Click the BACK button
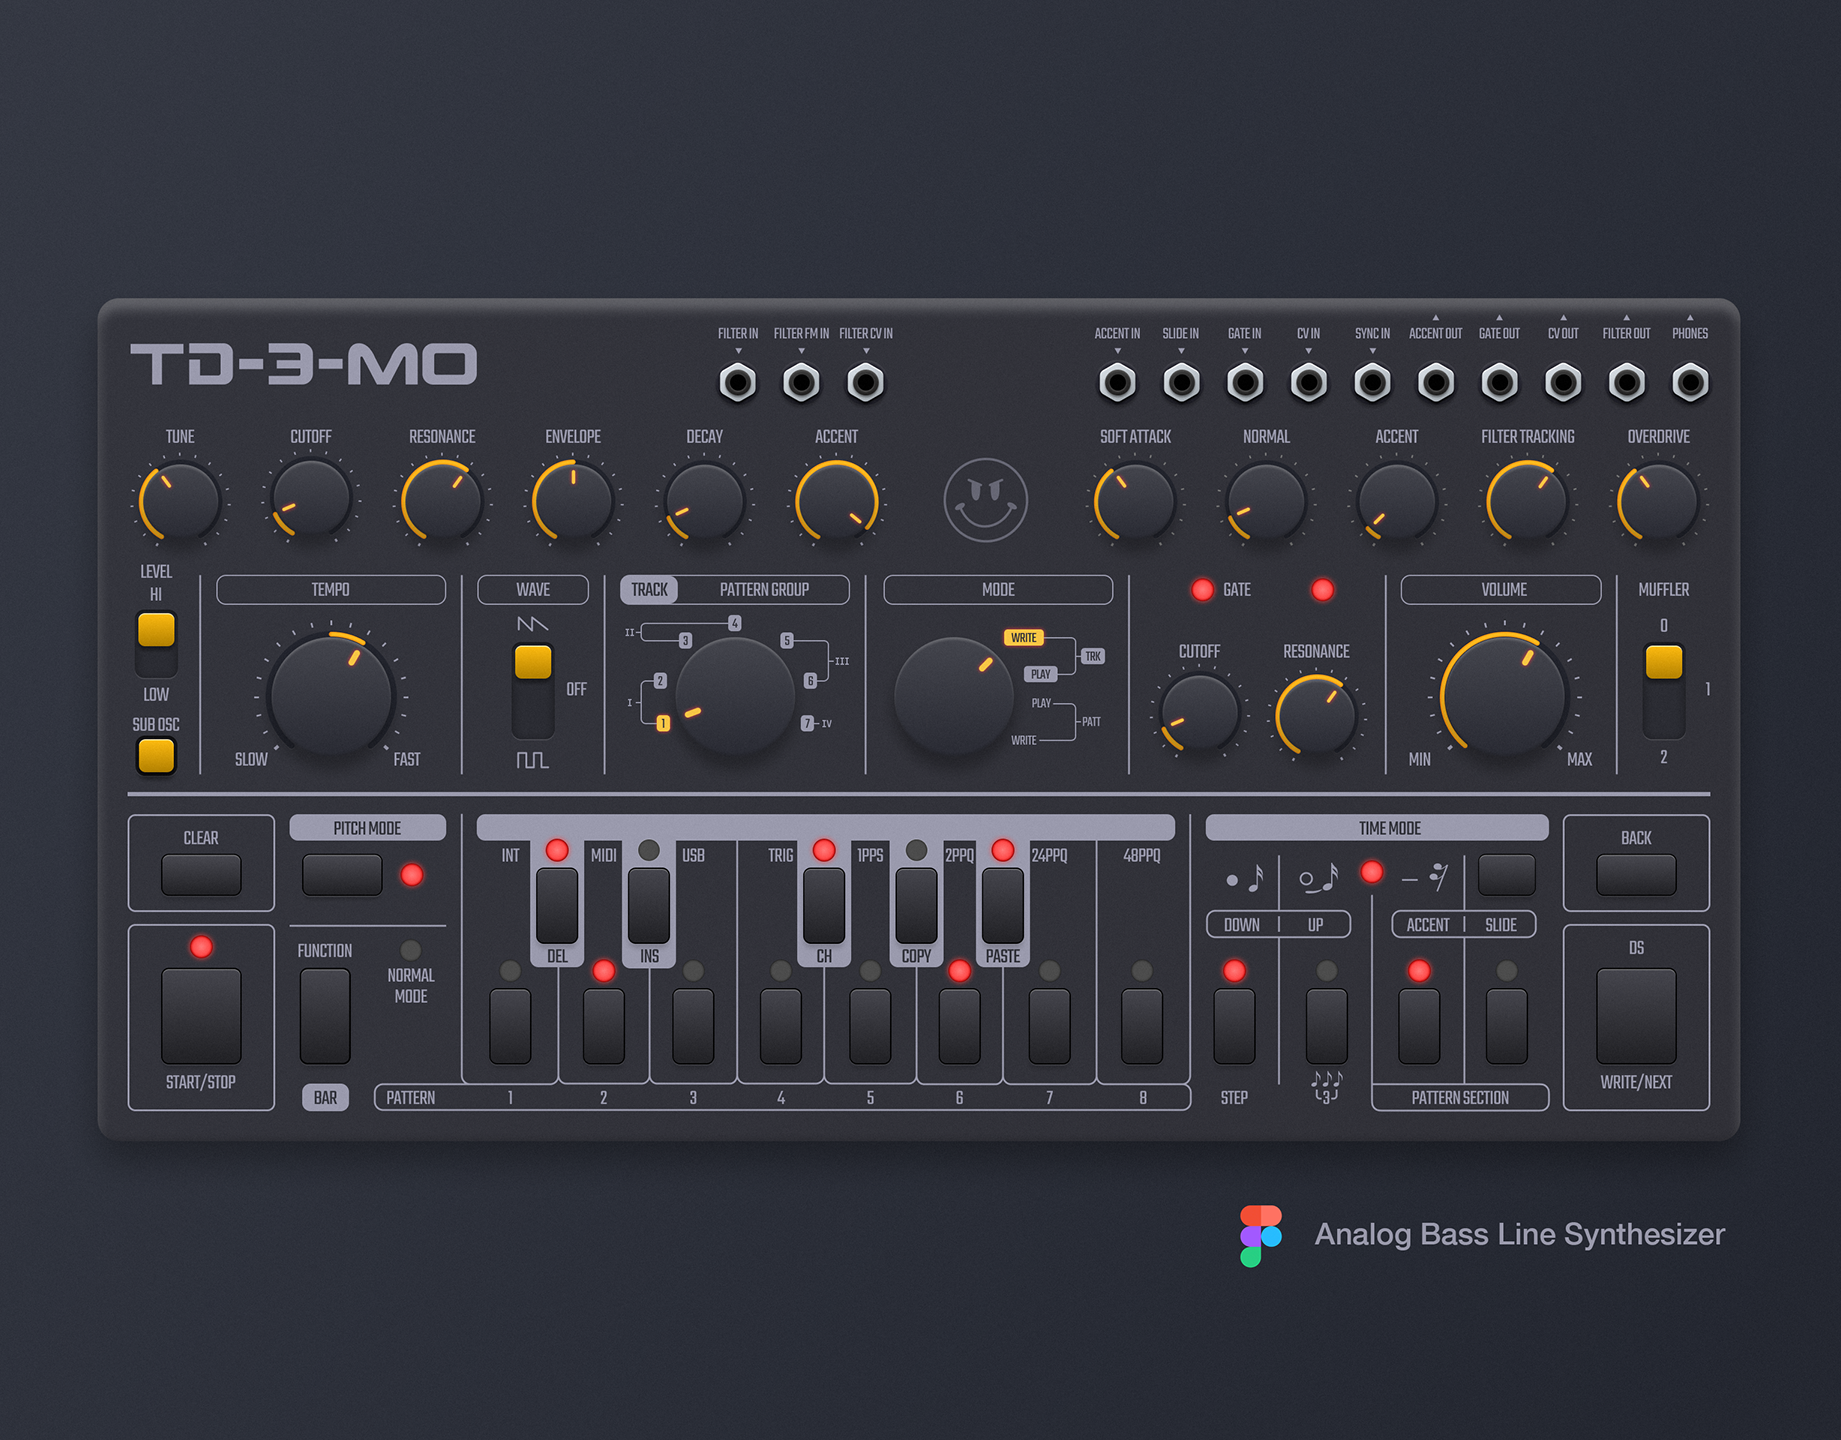The height and width of the screenshot is (1440, 1841). pos(1636,875)
